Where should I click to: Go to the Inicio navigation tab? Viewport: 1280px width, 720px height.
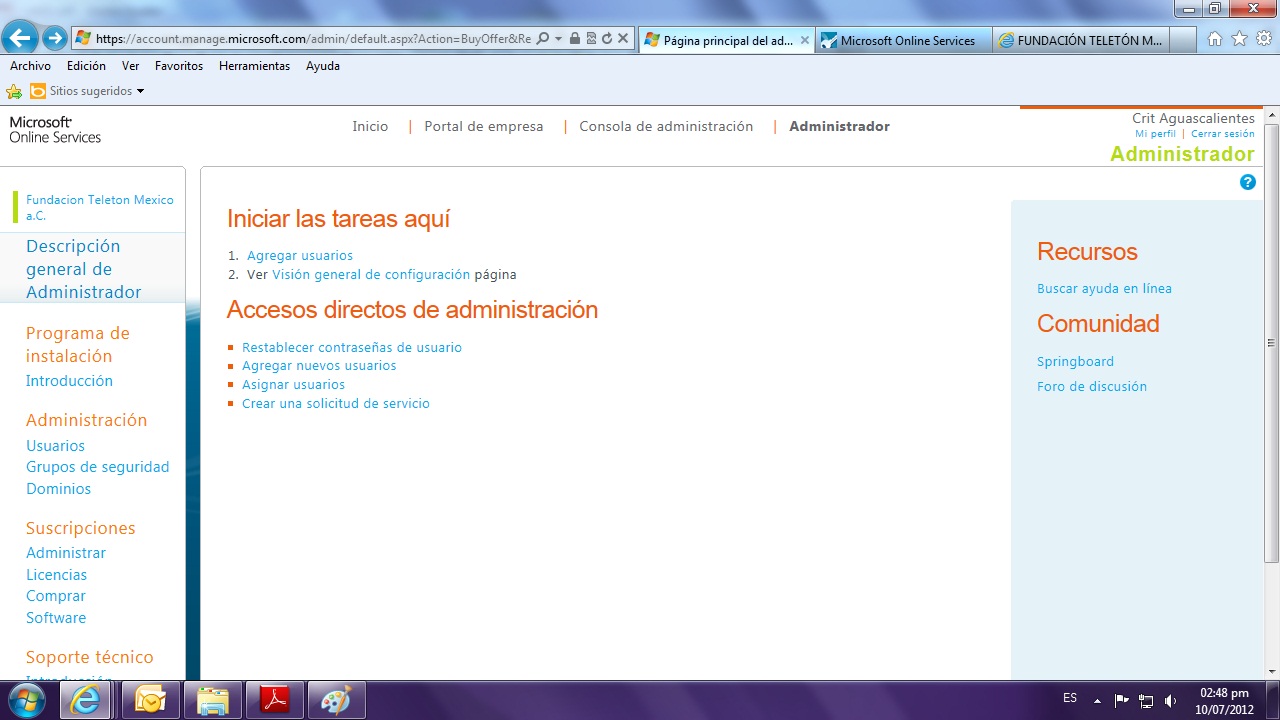pyautogui.click(x=370, y=126)
